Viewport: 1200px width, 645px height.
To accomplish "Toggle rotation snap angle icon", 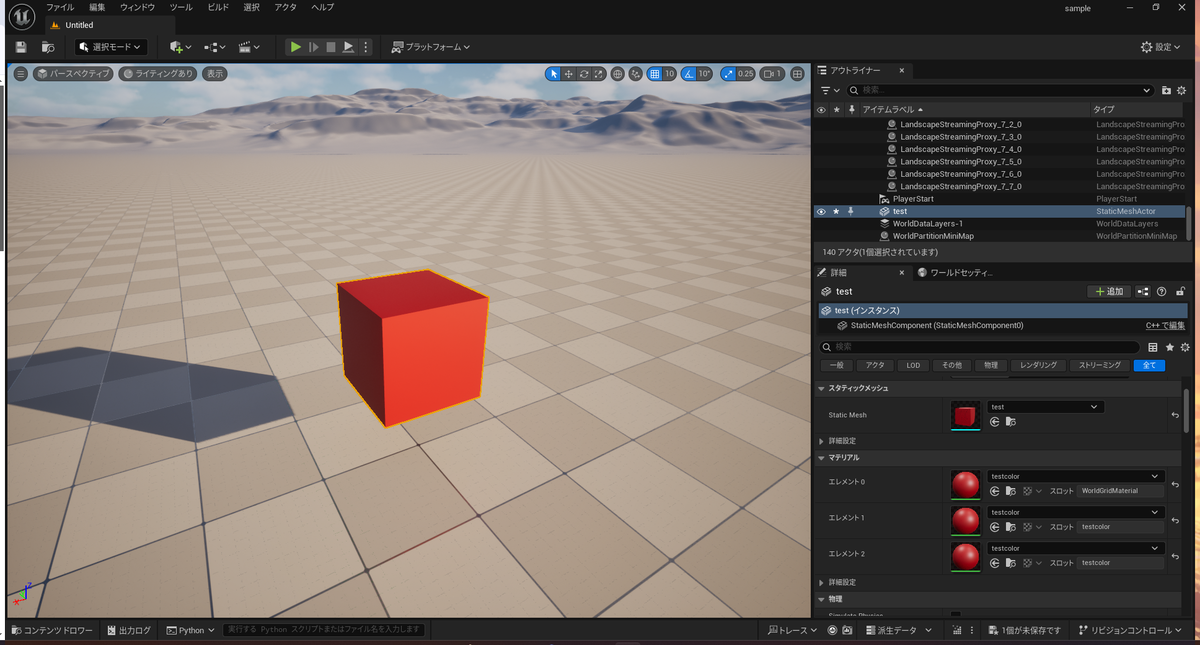I will tap(688, 74).
